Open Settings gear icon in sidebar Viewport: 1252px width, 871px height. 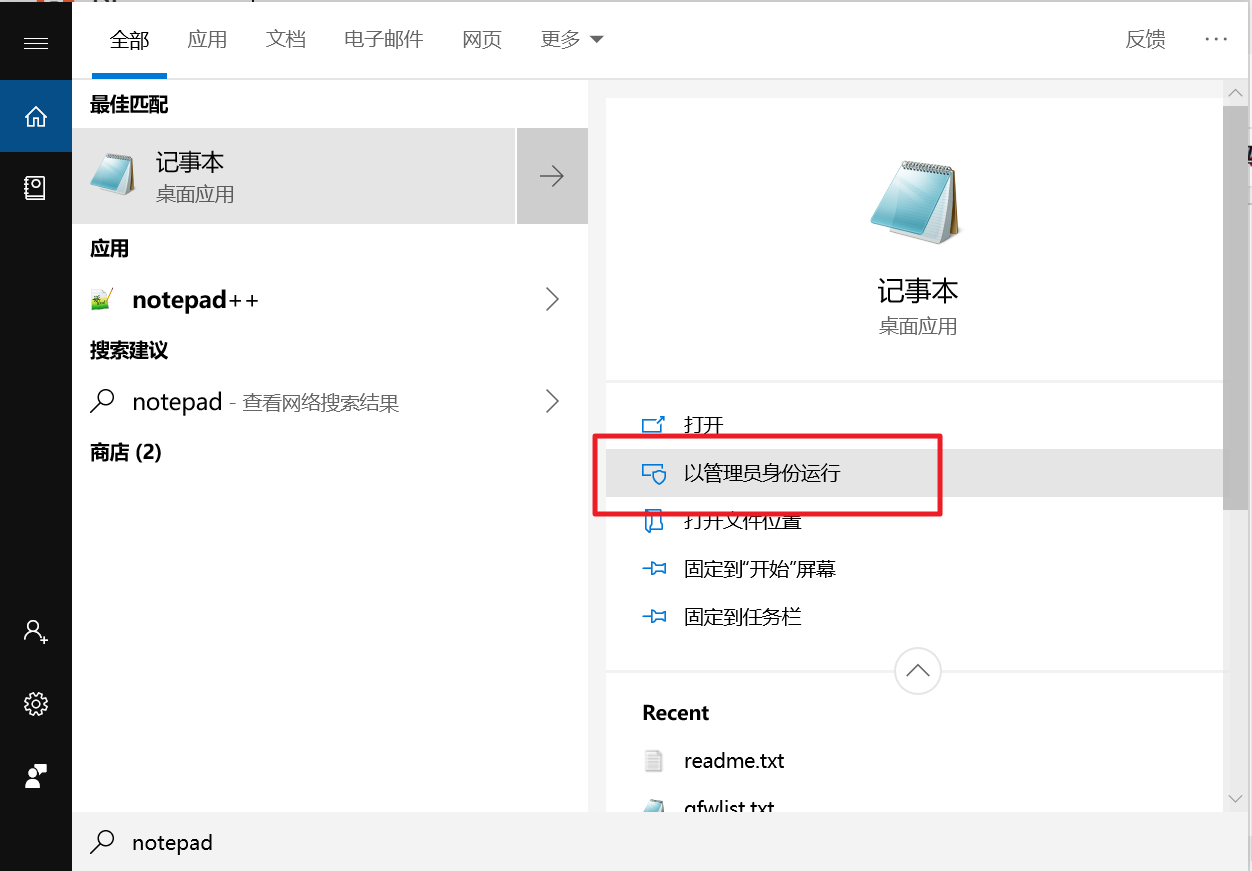36,704
